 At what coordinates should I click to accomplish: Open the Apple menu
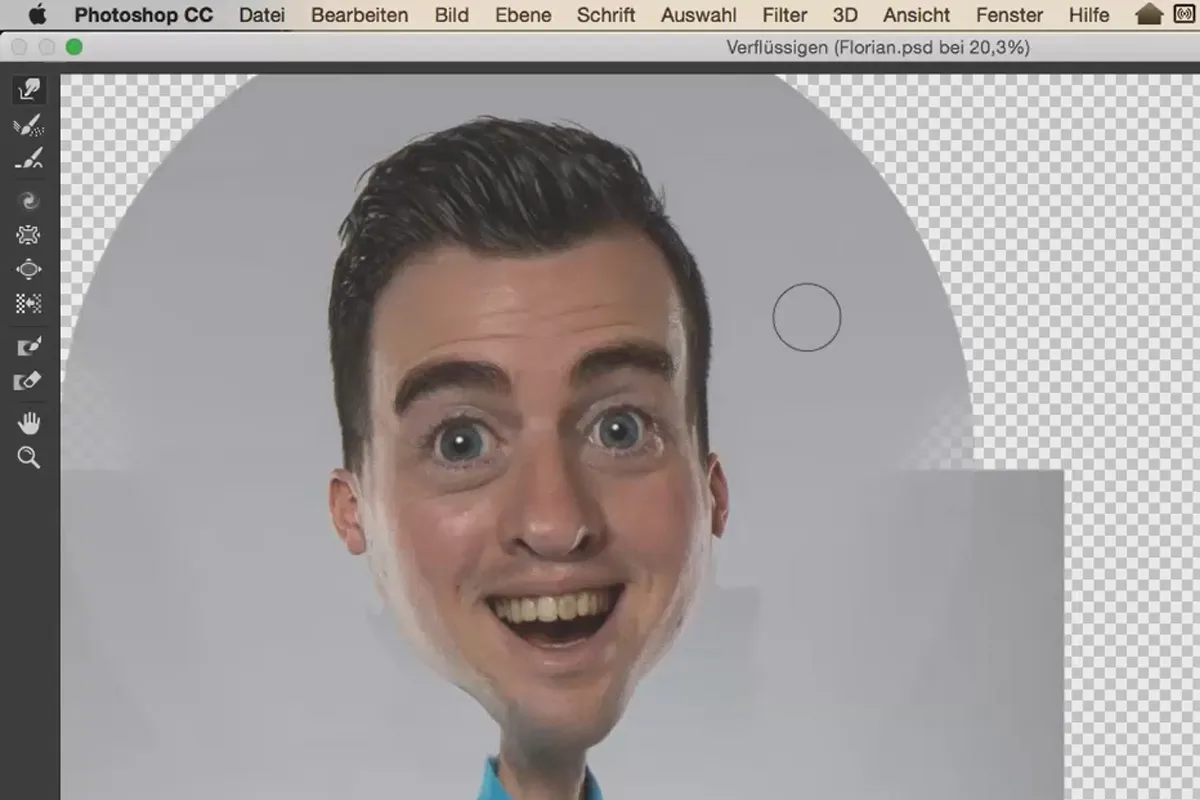(38, 14)
